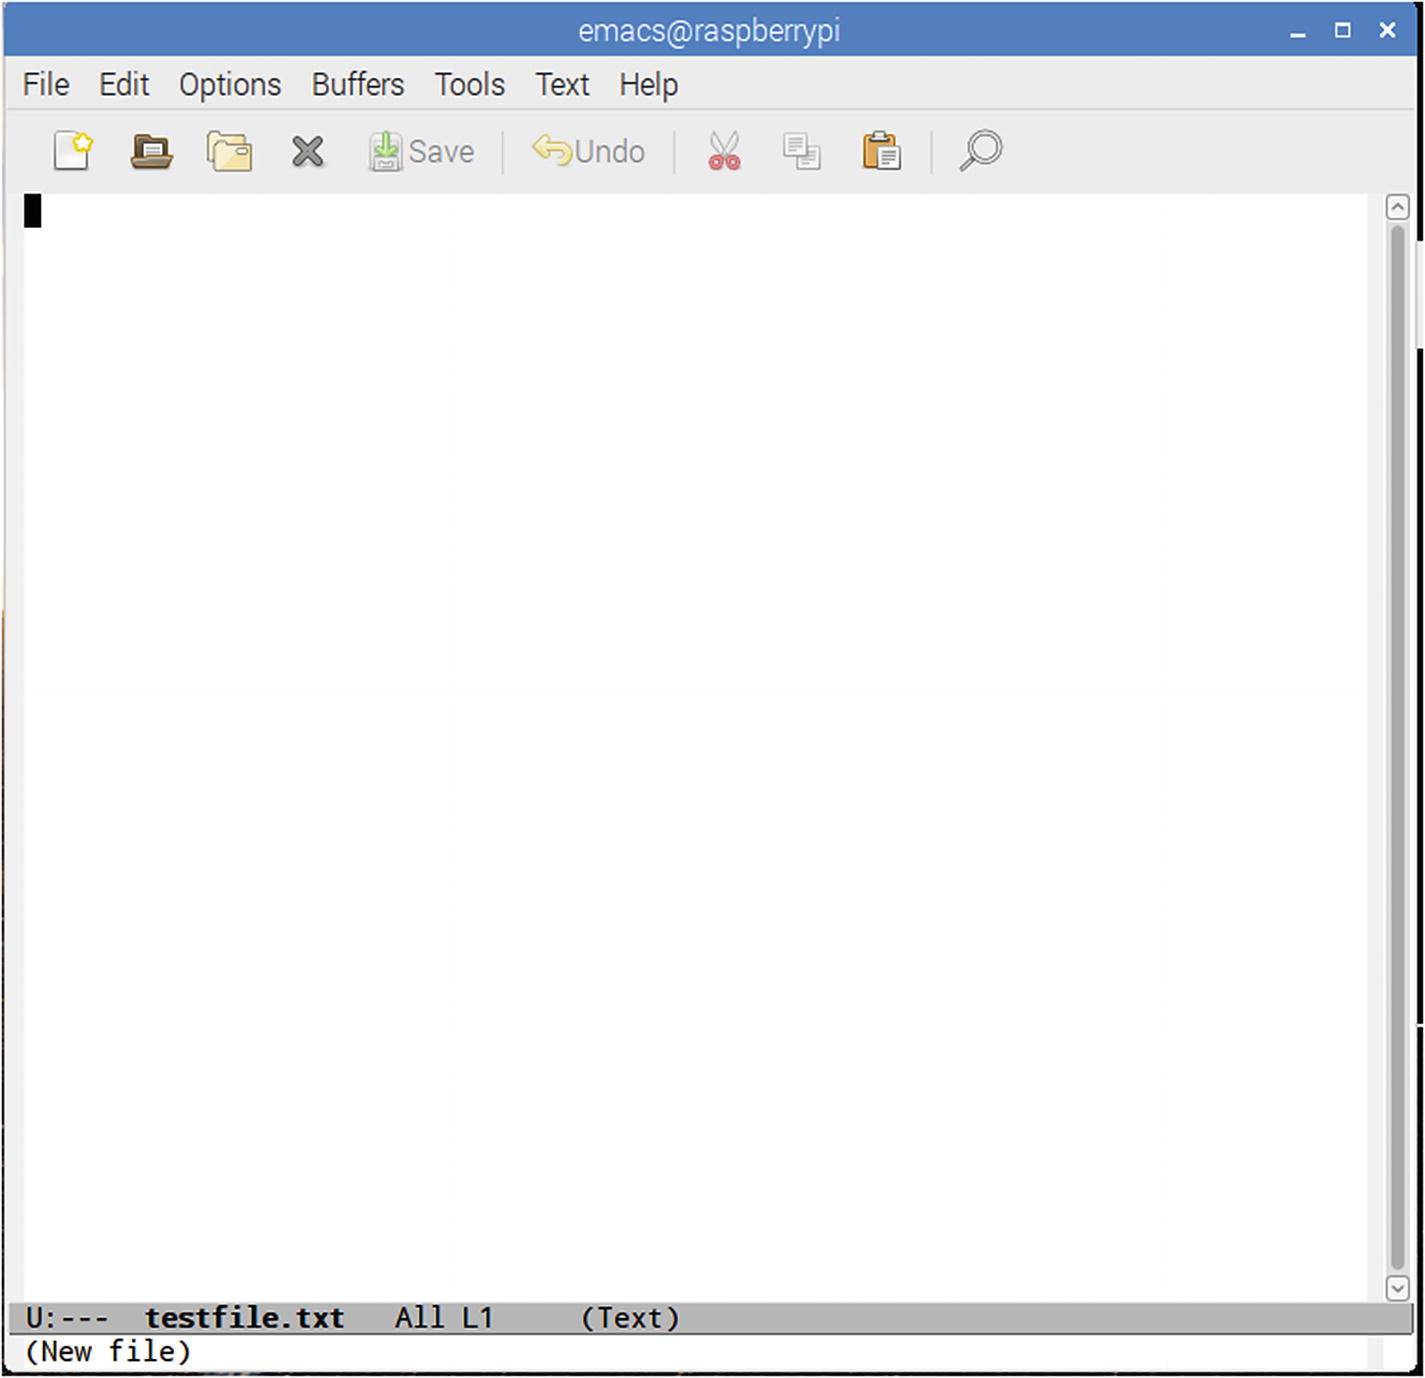
Task: Save testfile.txt using the Save toolbar icon
Action: [422, 151]
